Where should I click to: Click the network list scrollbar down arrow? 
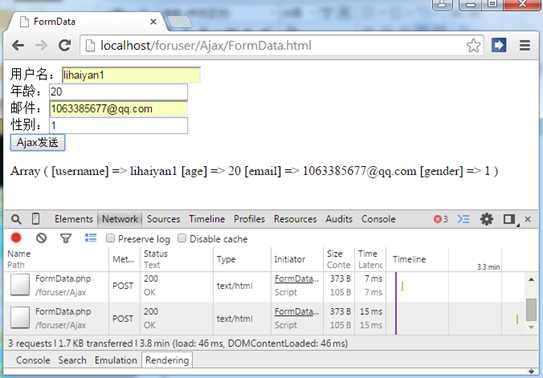[531, 327]
